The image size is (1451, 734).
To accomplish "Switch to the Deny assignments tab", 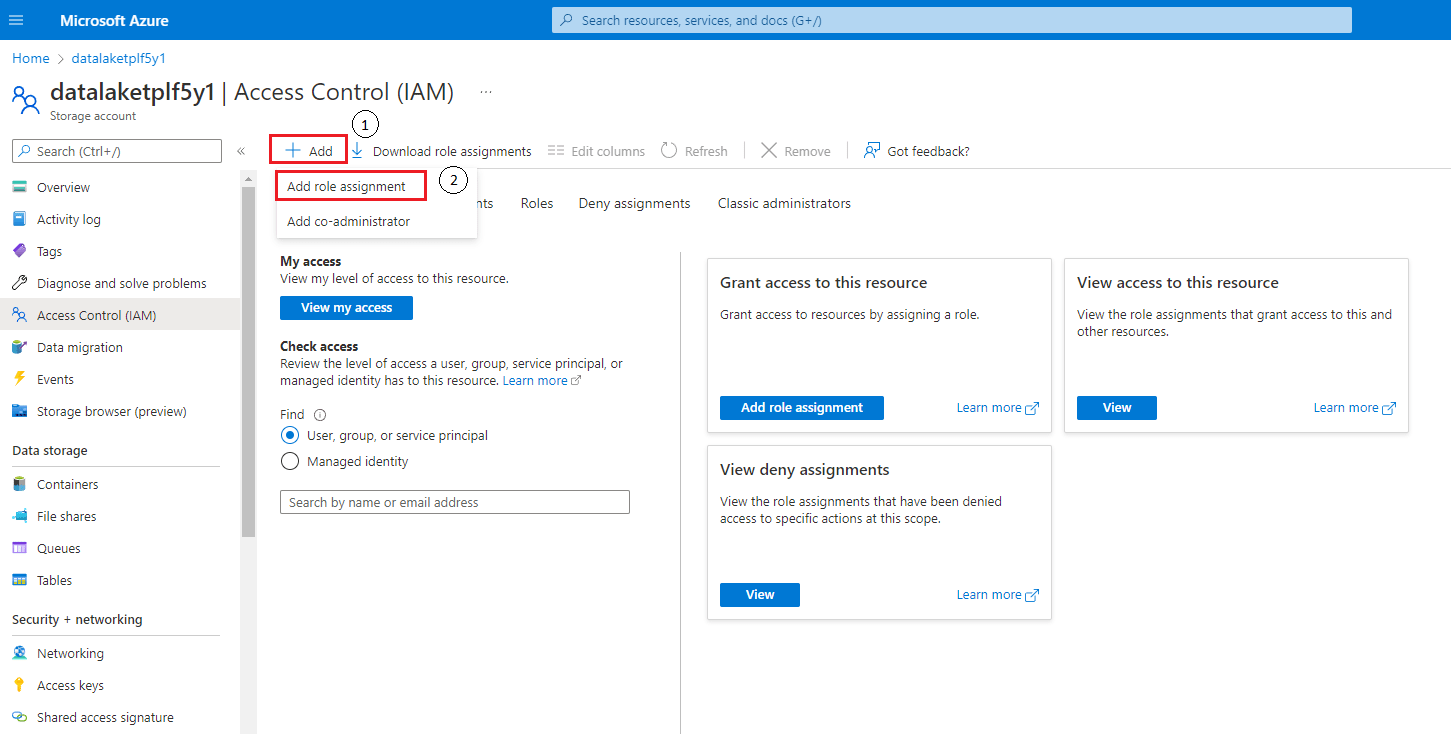I will click(x=634, y=203).
